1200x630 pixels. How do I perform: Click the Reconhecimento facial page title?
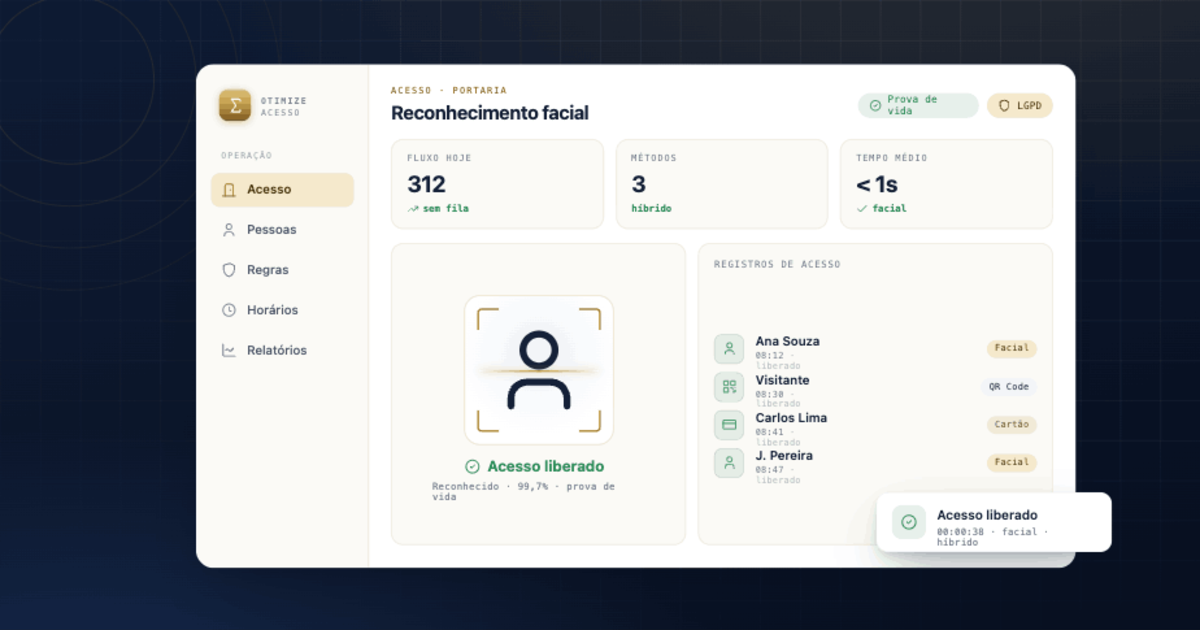[490, 113]
